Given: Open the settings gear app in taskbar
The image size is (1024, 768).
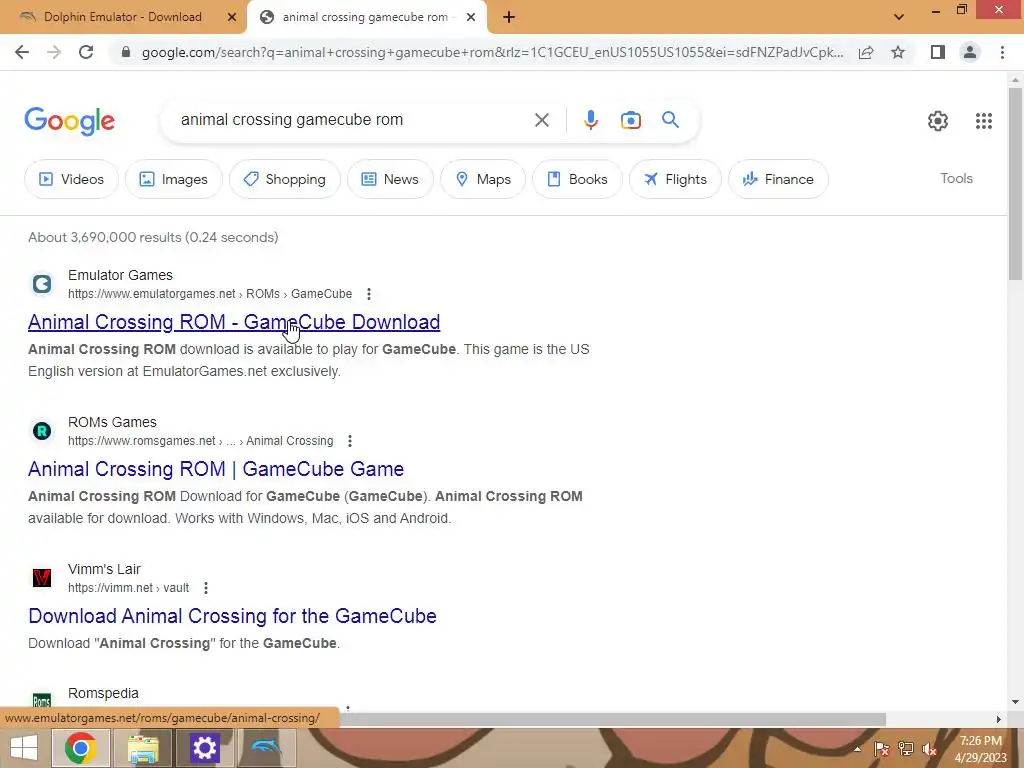Looking at the screenshot, I should click(x=204, y=748).
